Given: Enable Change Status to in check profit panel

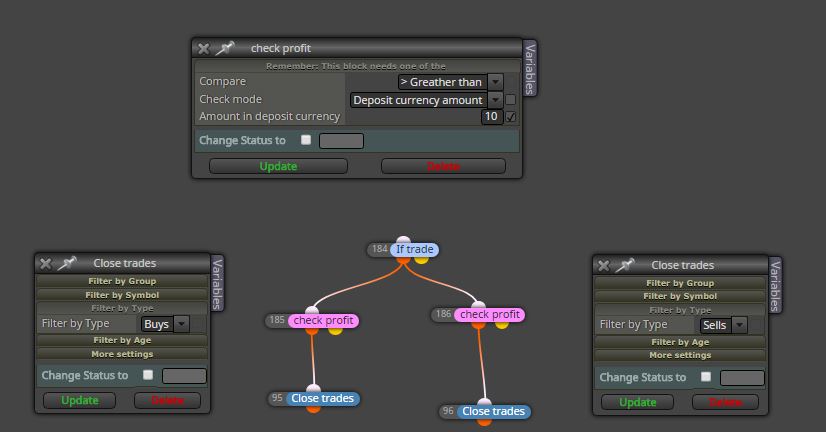Looking at the screenshot, I should tap(306, 140).
